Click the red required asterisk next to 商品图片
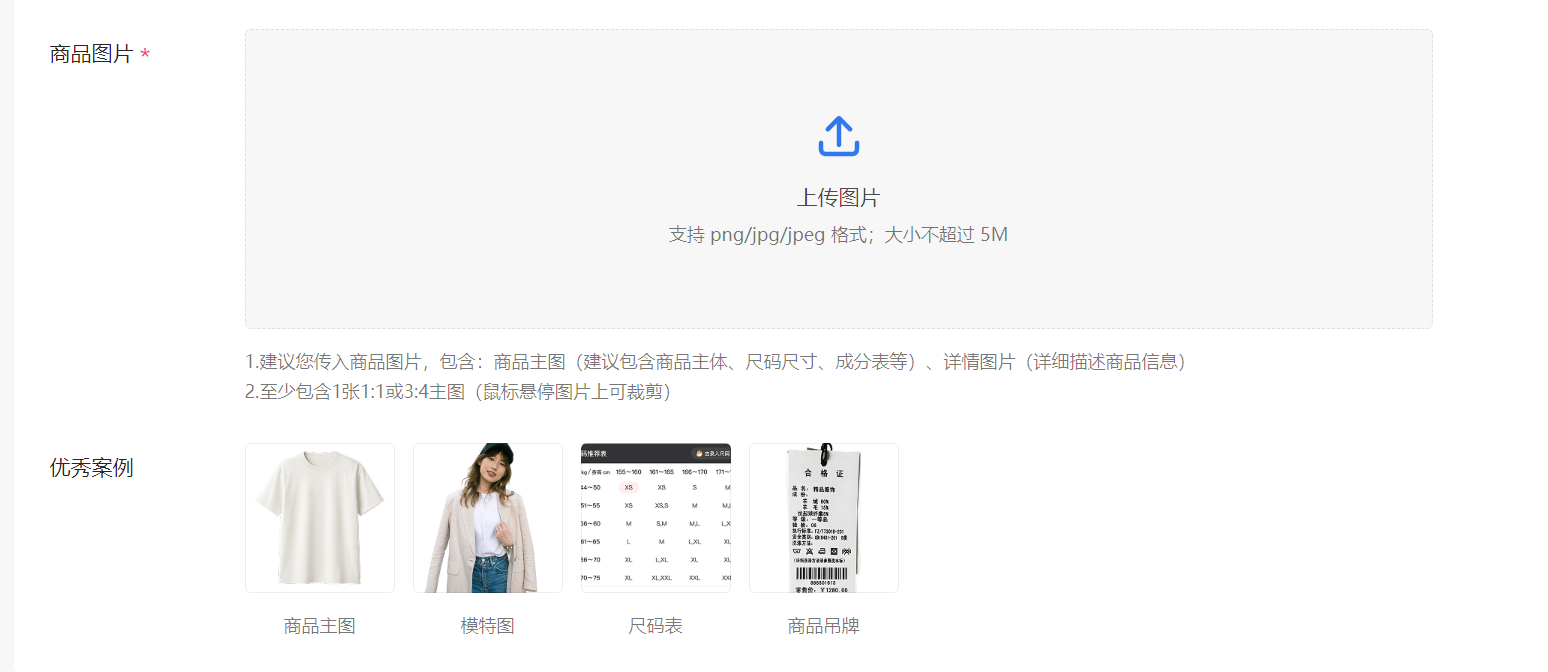This screenshot has height=672, width=1548. tap(145, 54)
